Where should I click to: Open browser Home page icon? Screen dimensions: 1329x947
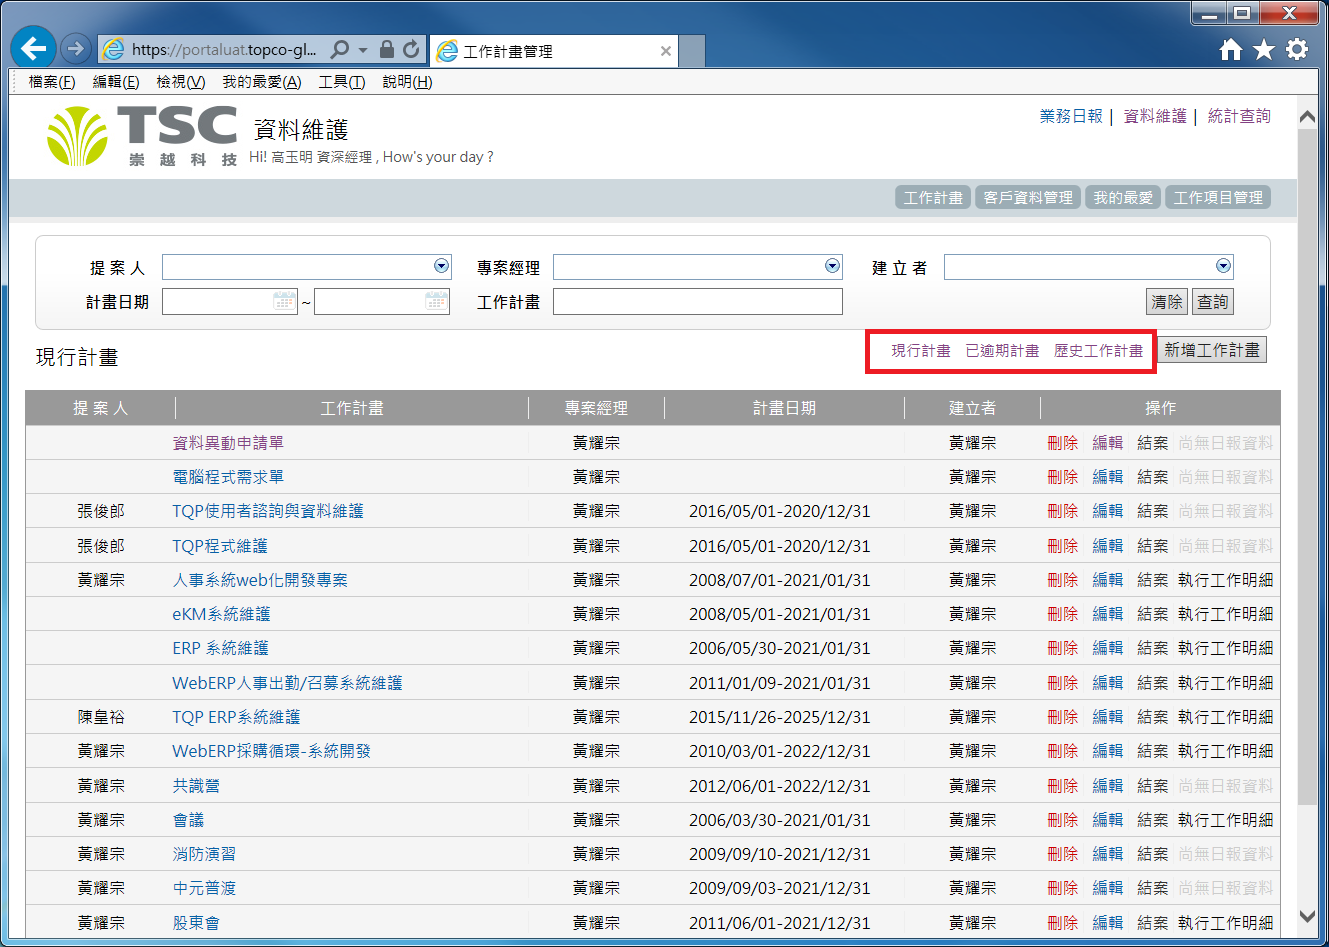point(1231,49)
